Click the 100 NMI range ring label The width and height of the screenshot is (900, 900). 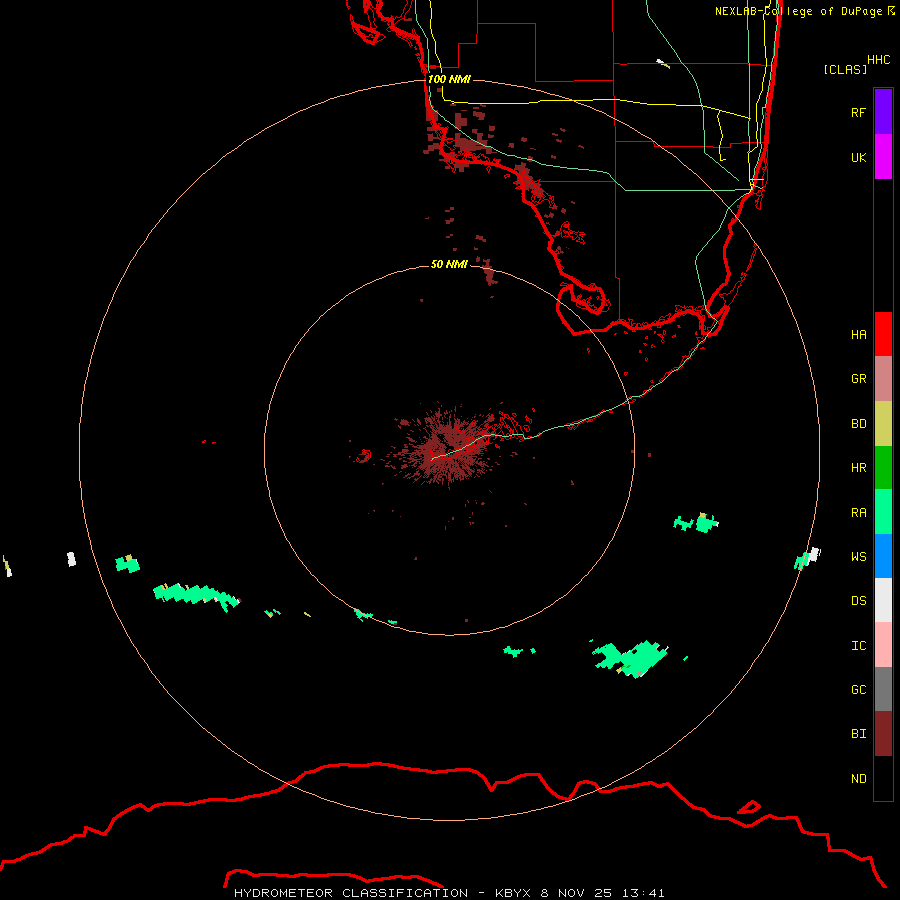(449, 79)
